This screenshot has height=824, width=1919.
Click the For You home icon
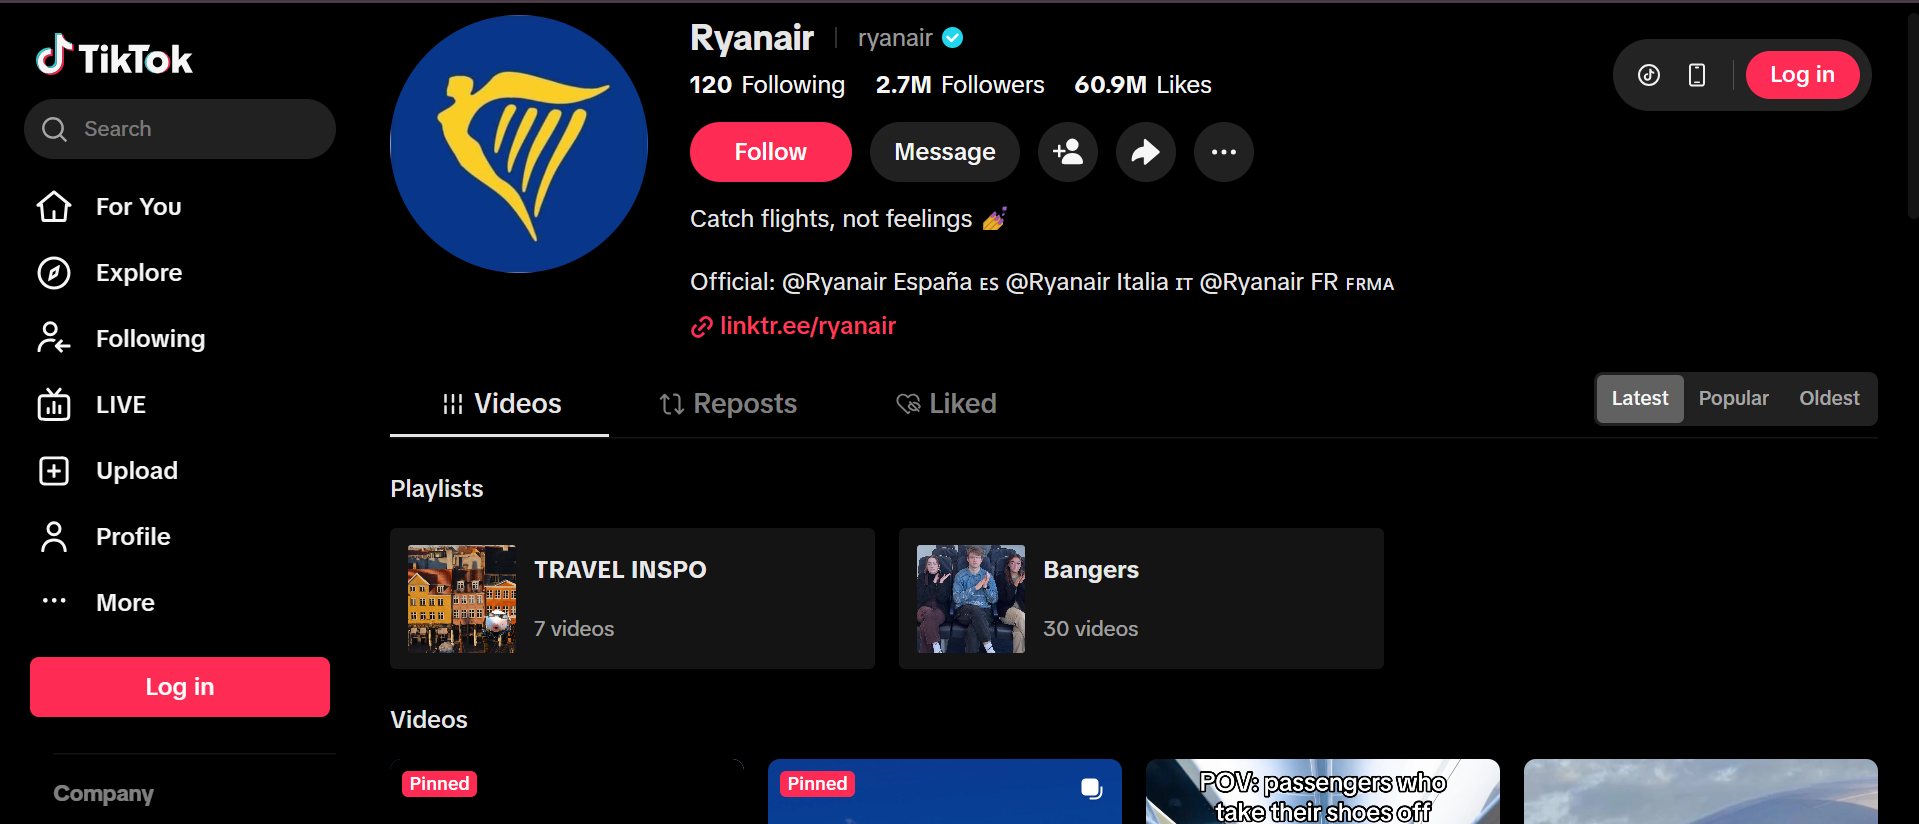(x=54, y=207)
